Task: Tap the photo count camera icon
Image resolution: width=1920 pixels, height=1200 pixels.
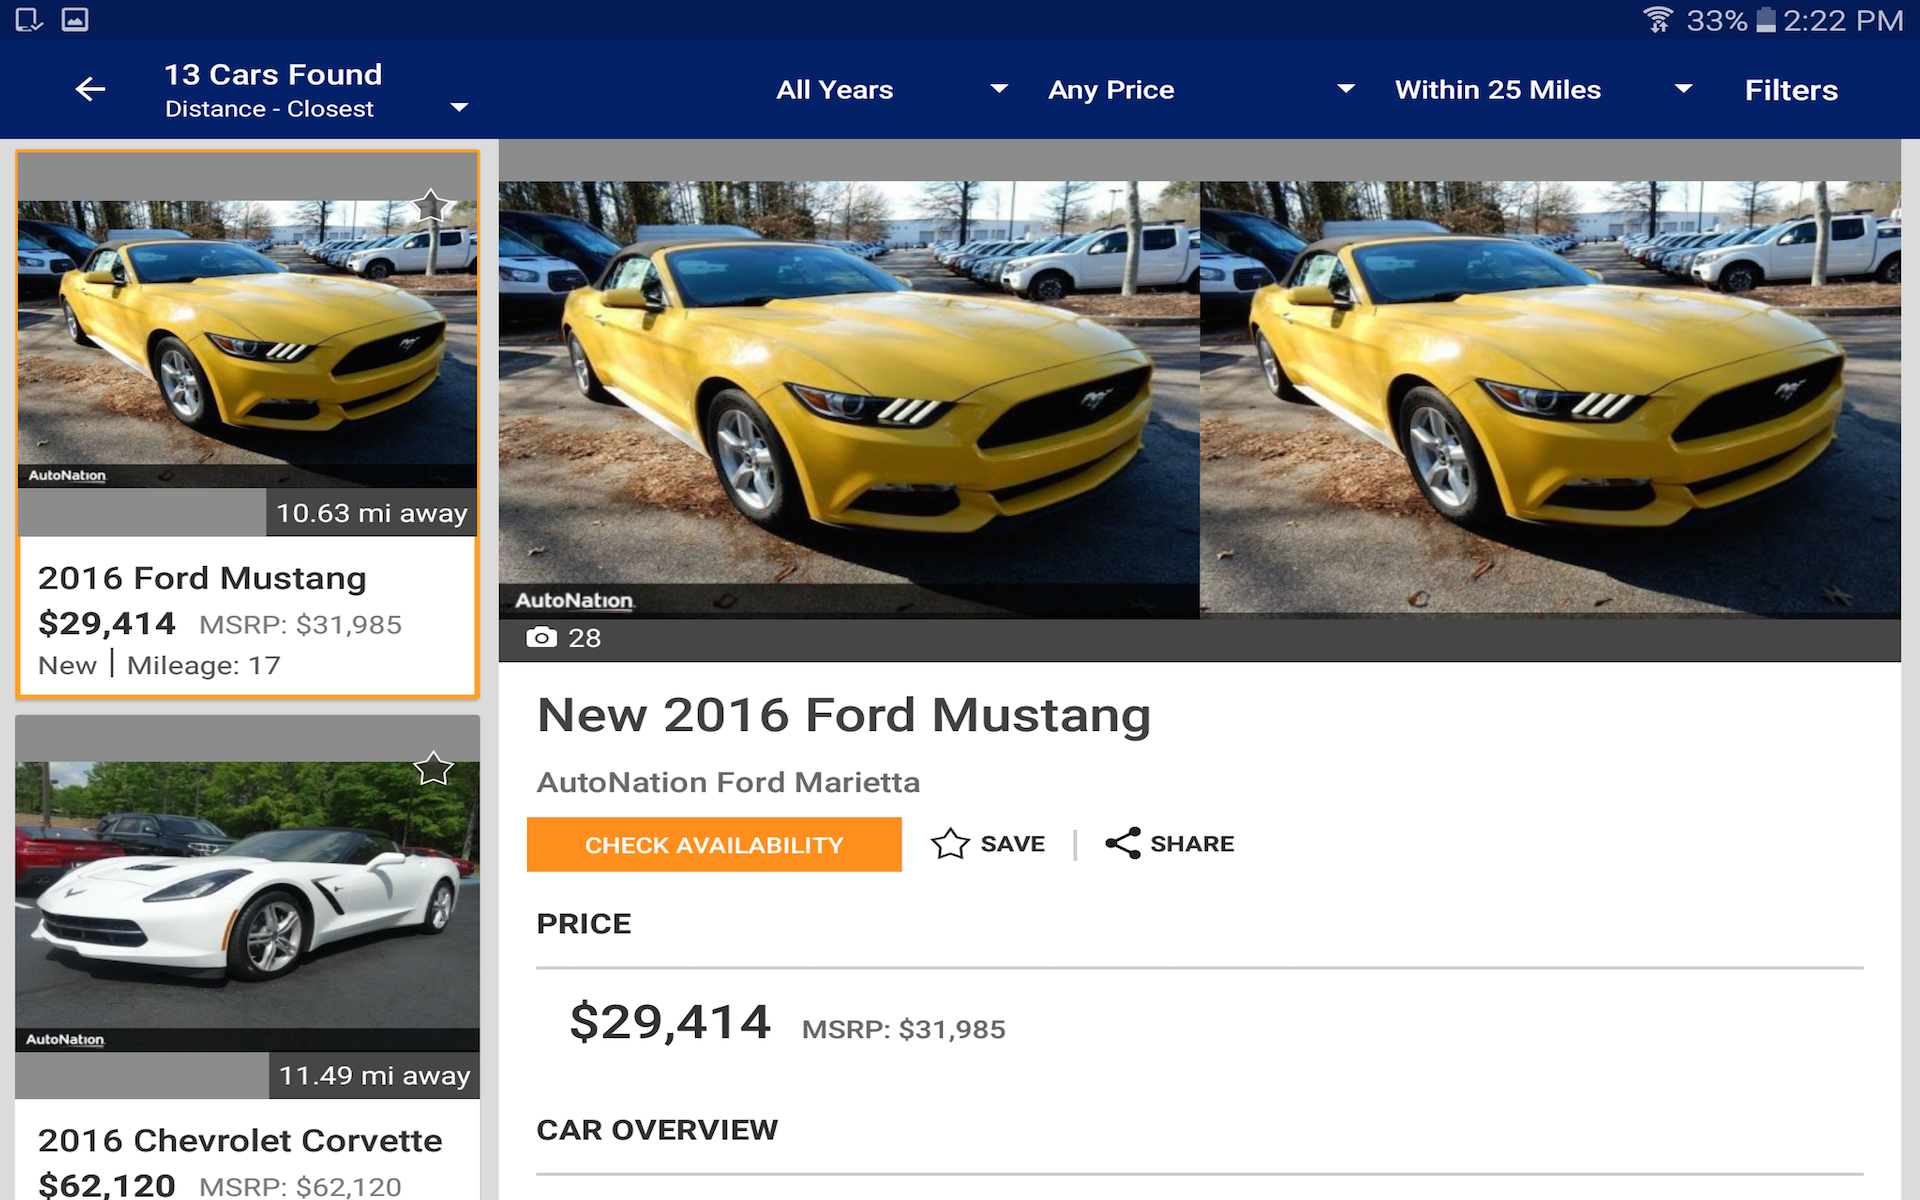Action: 541,638
